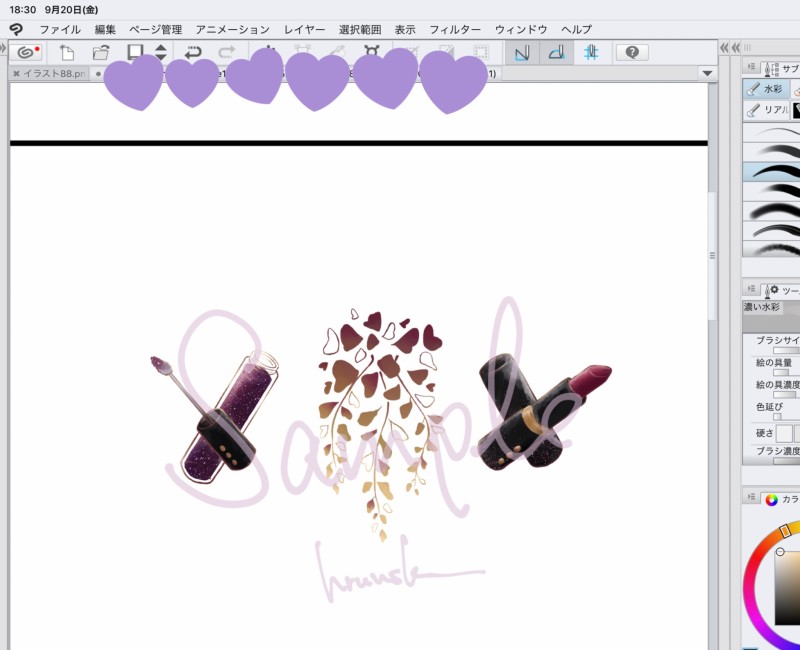Viewport: 800px width, 650px height.
Task: Open the ヘルプ menu
Action: coord(576,30)
